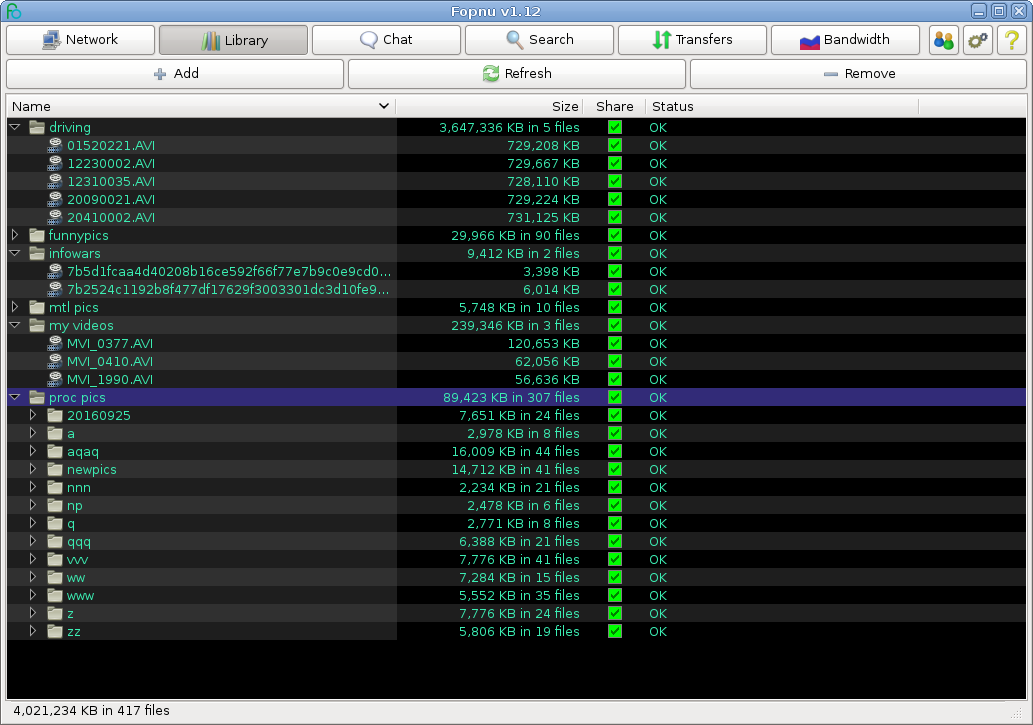This screenshot has height=725, width=1033.
Task: Toggle Share checkbox for mtl pics
Action: pos(615,308)
